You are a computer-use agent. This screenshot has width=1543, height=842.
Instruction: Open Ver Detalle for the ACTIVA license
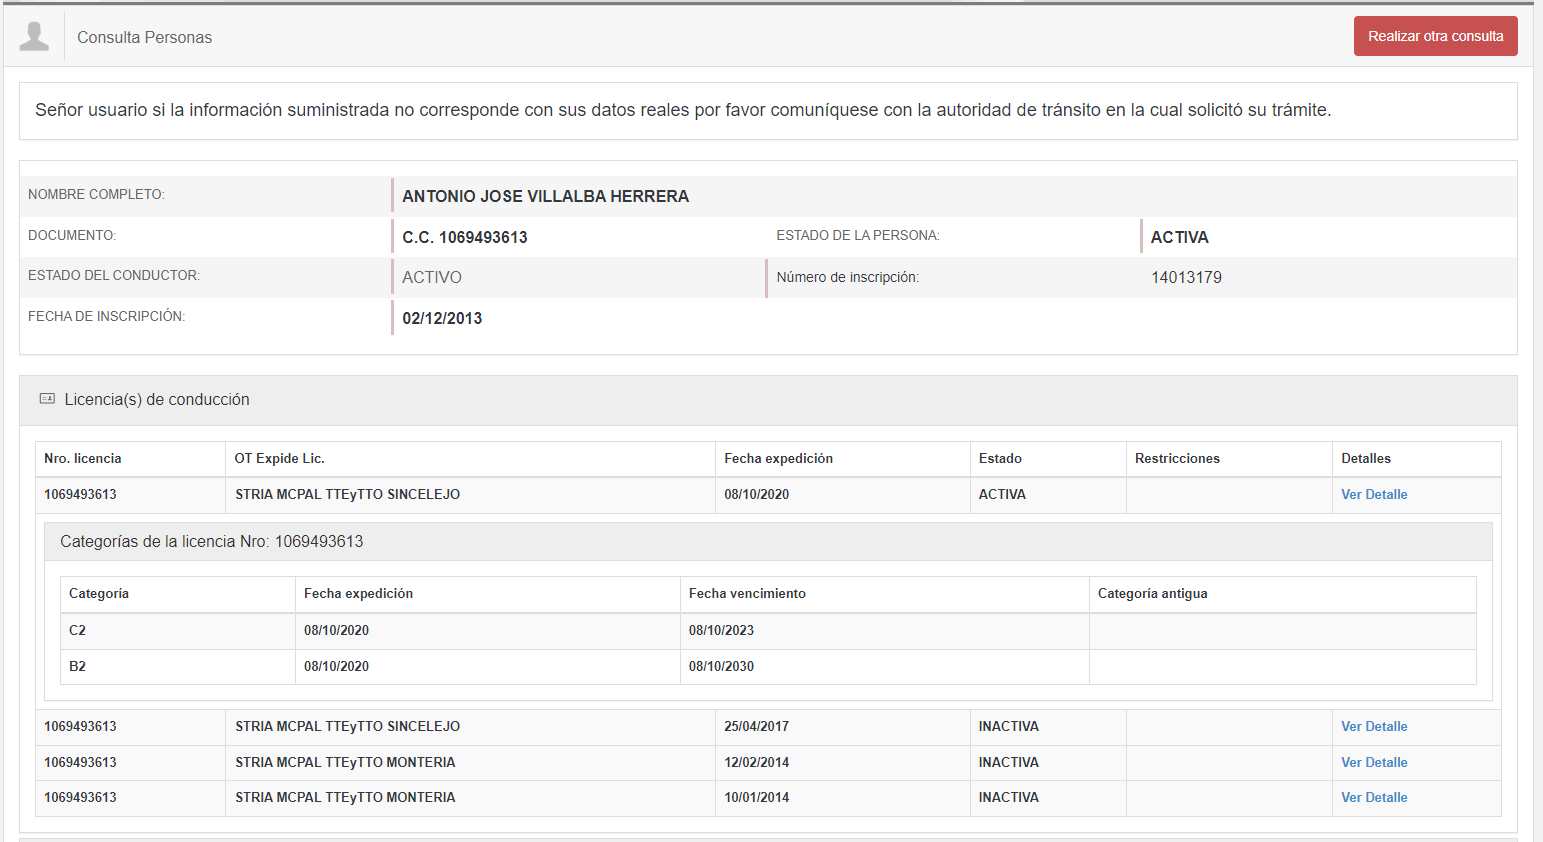1373,495
